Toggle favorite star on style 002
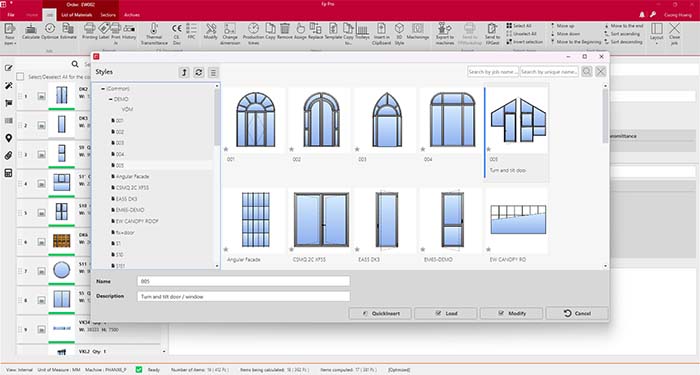 292,149
